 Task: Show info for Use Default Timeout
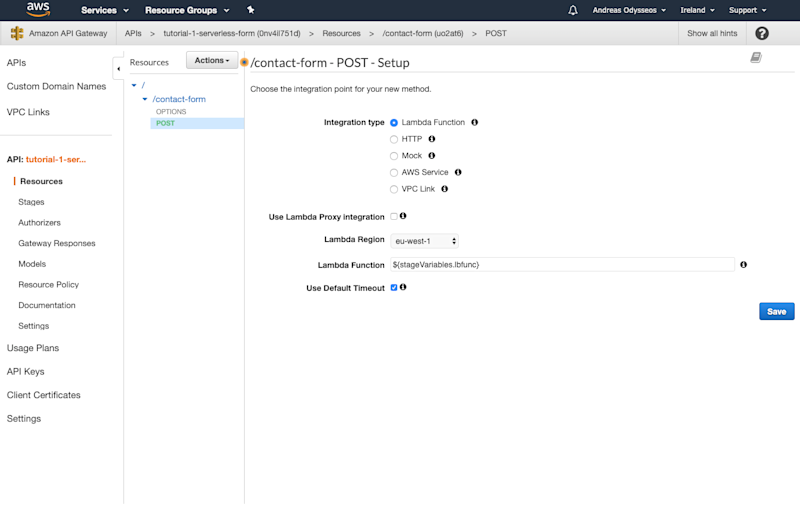point(403,287)
